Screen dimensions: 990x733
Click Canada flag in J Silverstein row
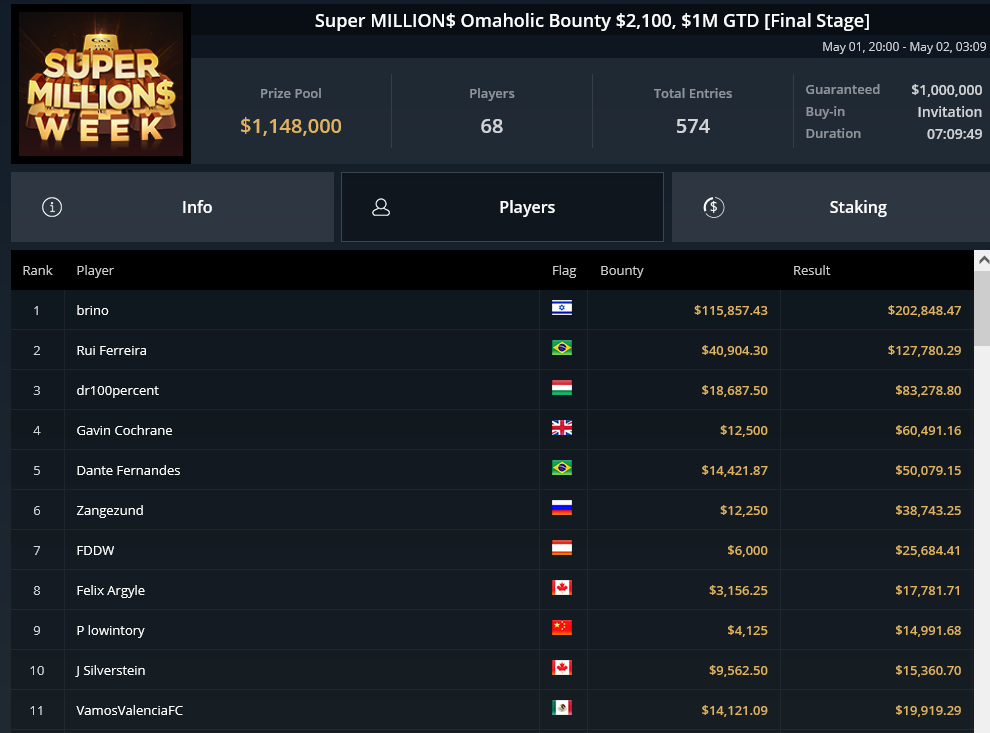tap(562, 668)
